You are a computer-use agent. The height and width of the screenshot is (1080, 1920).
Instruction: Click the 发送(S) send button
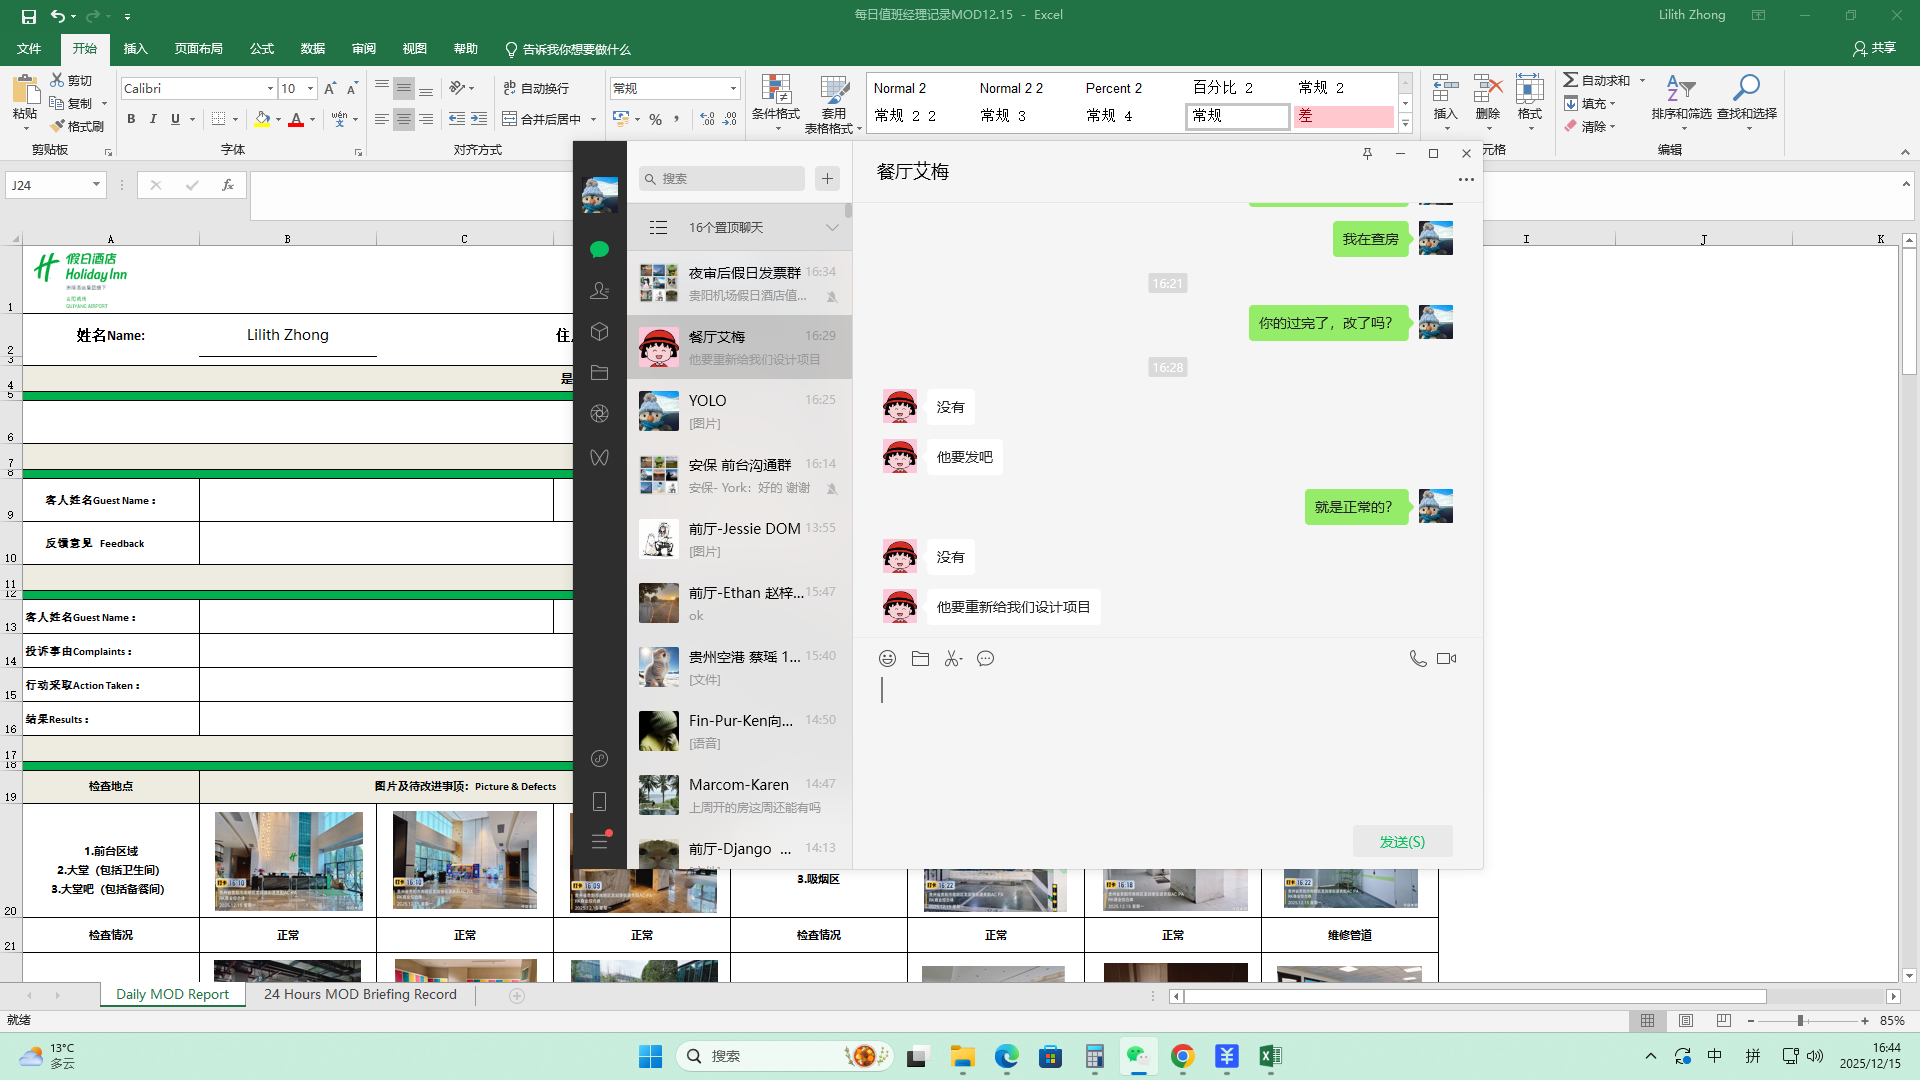[1402, 842]
